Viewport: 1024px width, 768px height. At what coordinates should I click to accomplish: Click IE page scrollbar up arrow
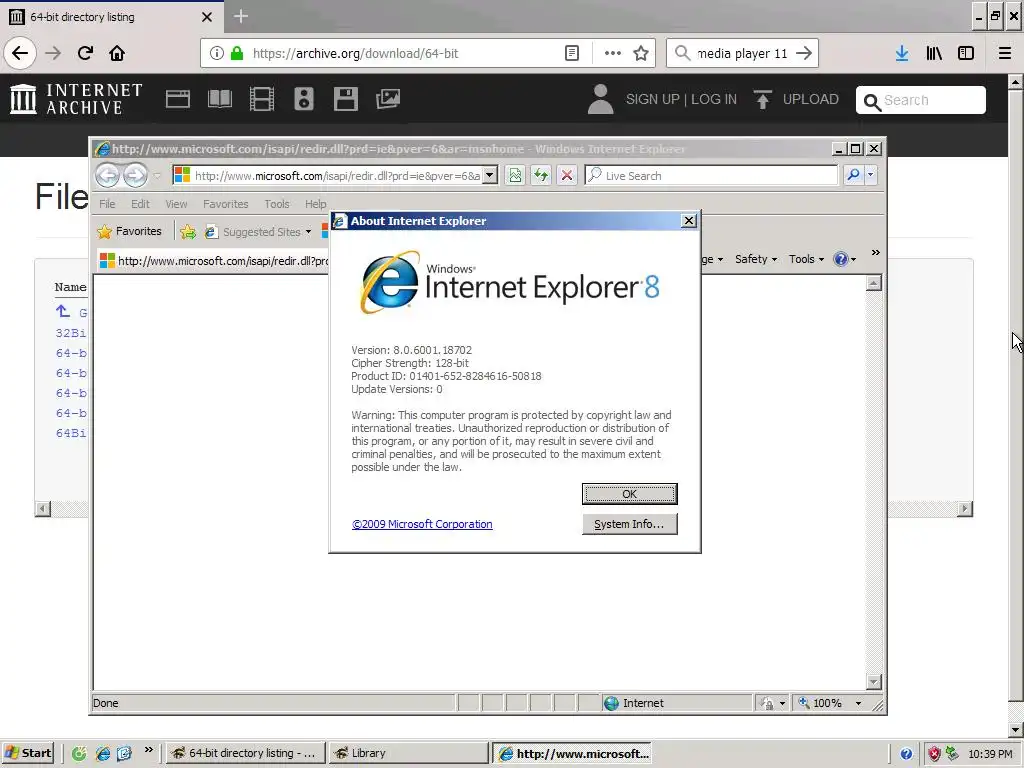click(x=873, y=283)
